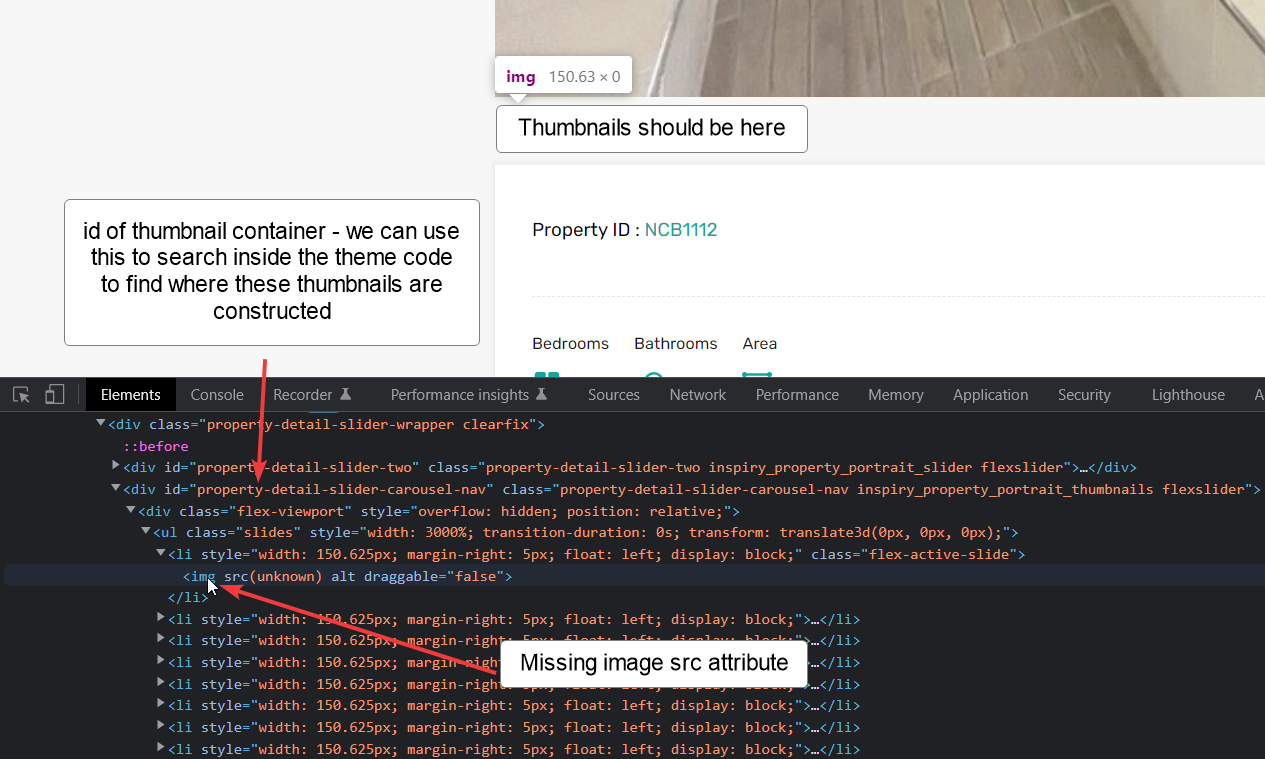This screenshot has width=1265, height=759.
Task: Collapse the flex-viewport div node
Action: [131, 511]
